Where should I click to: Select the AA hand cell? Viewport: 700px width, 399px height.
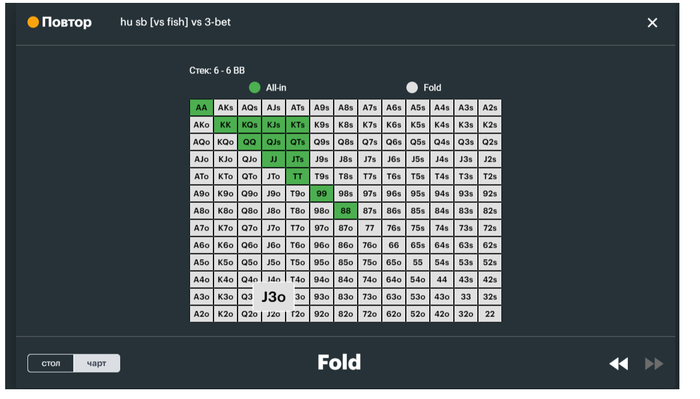(x=201, y=108)
